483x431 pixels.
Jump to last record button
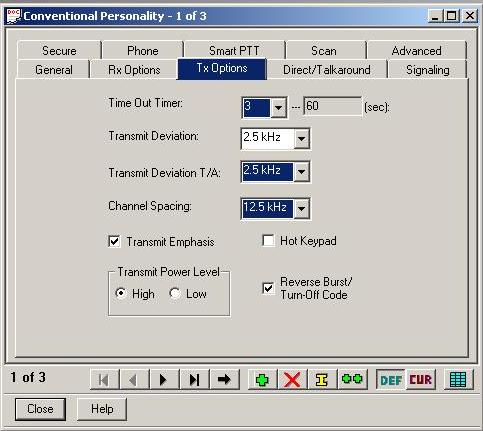[194, 379]
